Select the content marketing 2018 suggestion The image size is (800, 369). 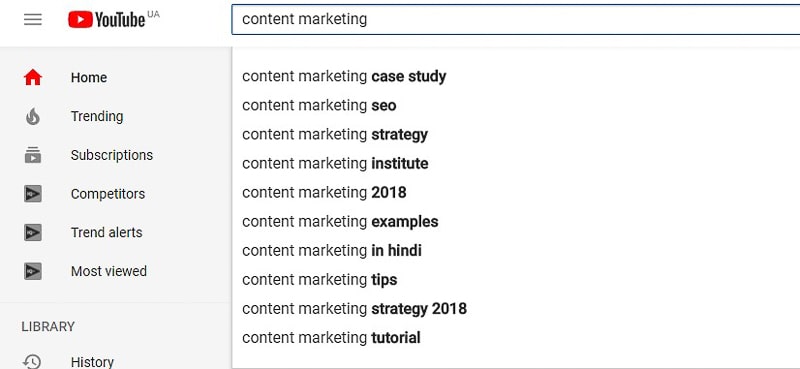click(516, 193)
